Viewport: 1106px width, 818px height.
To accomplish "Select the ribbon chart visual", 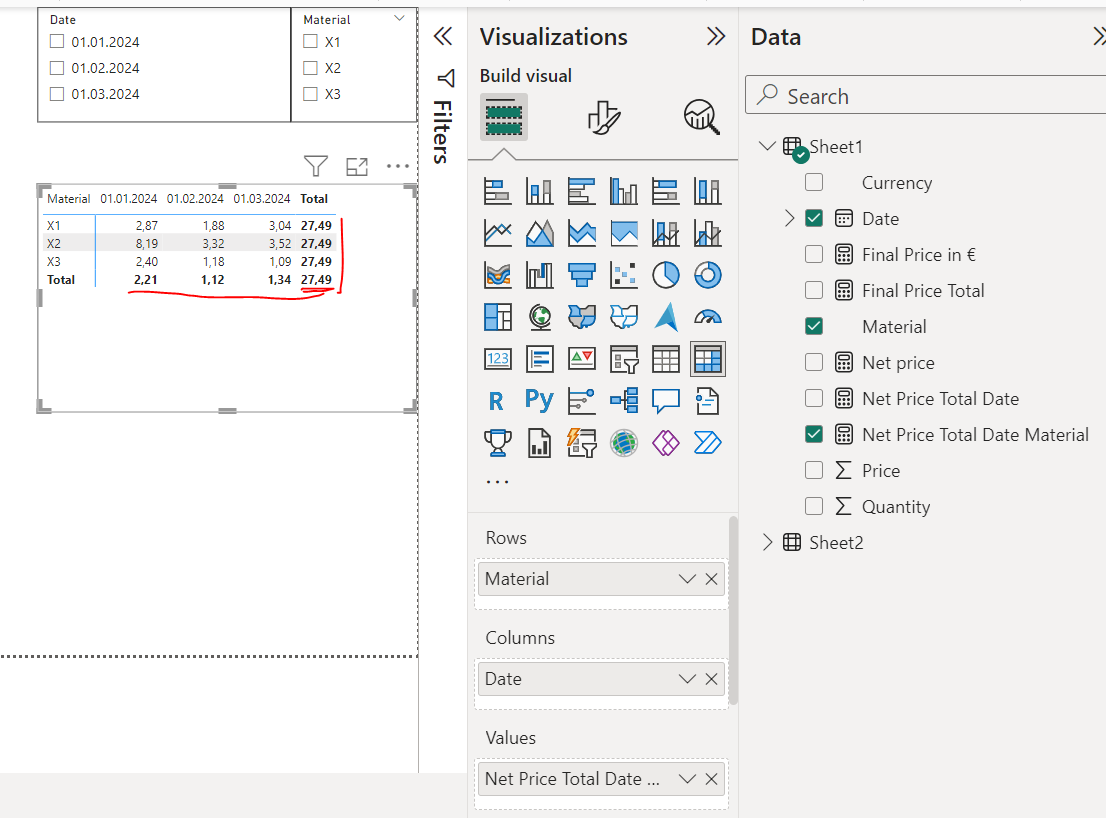I will [497, 275].
